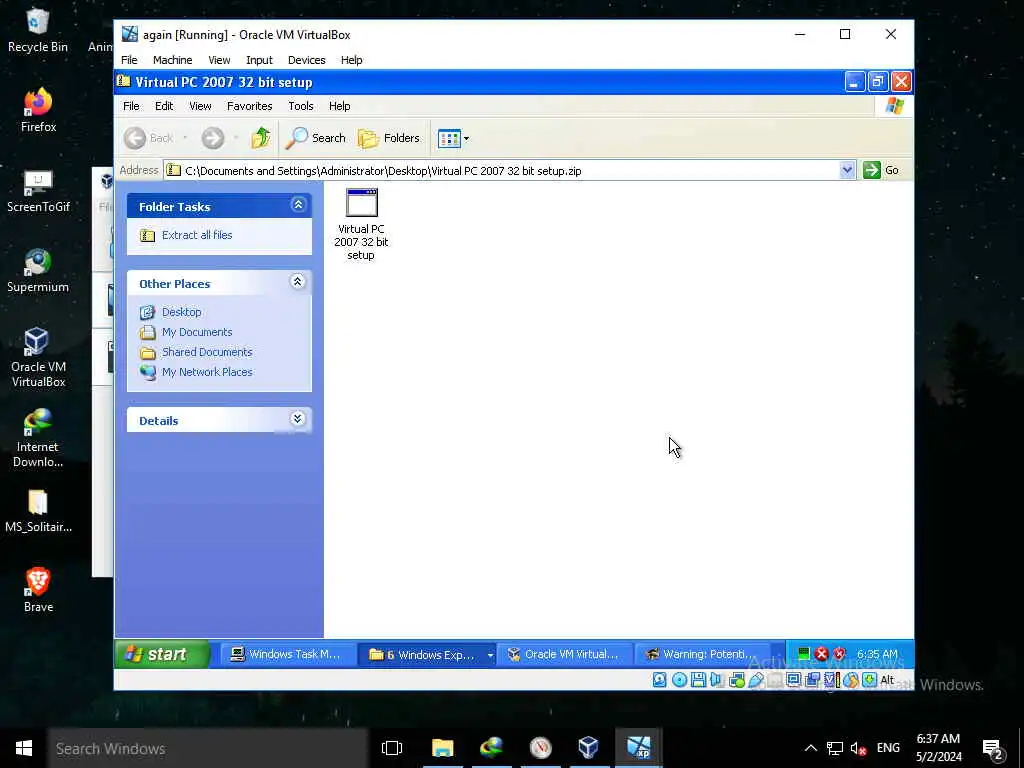1024x768 pixels.
Task: Open Supermium desktop shortcut
Action: [x=38, y=270]
